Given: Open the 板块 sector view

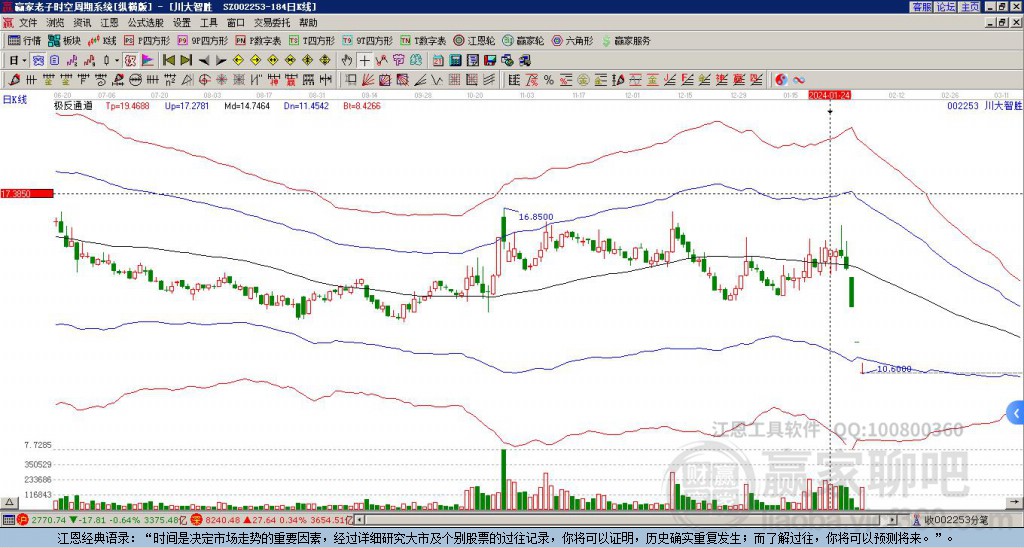Looking at the screenshot, I should 65,40.
